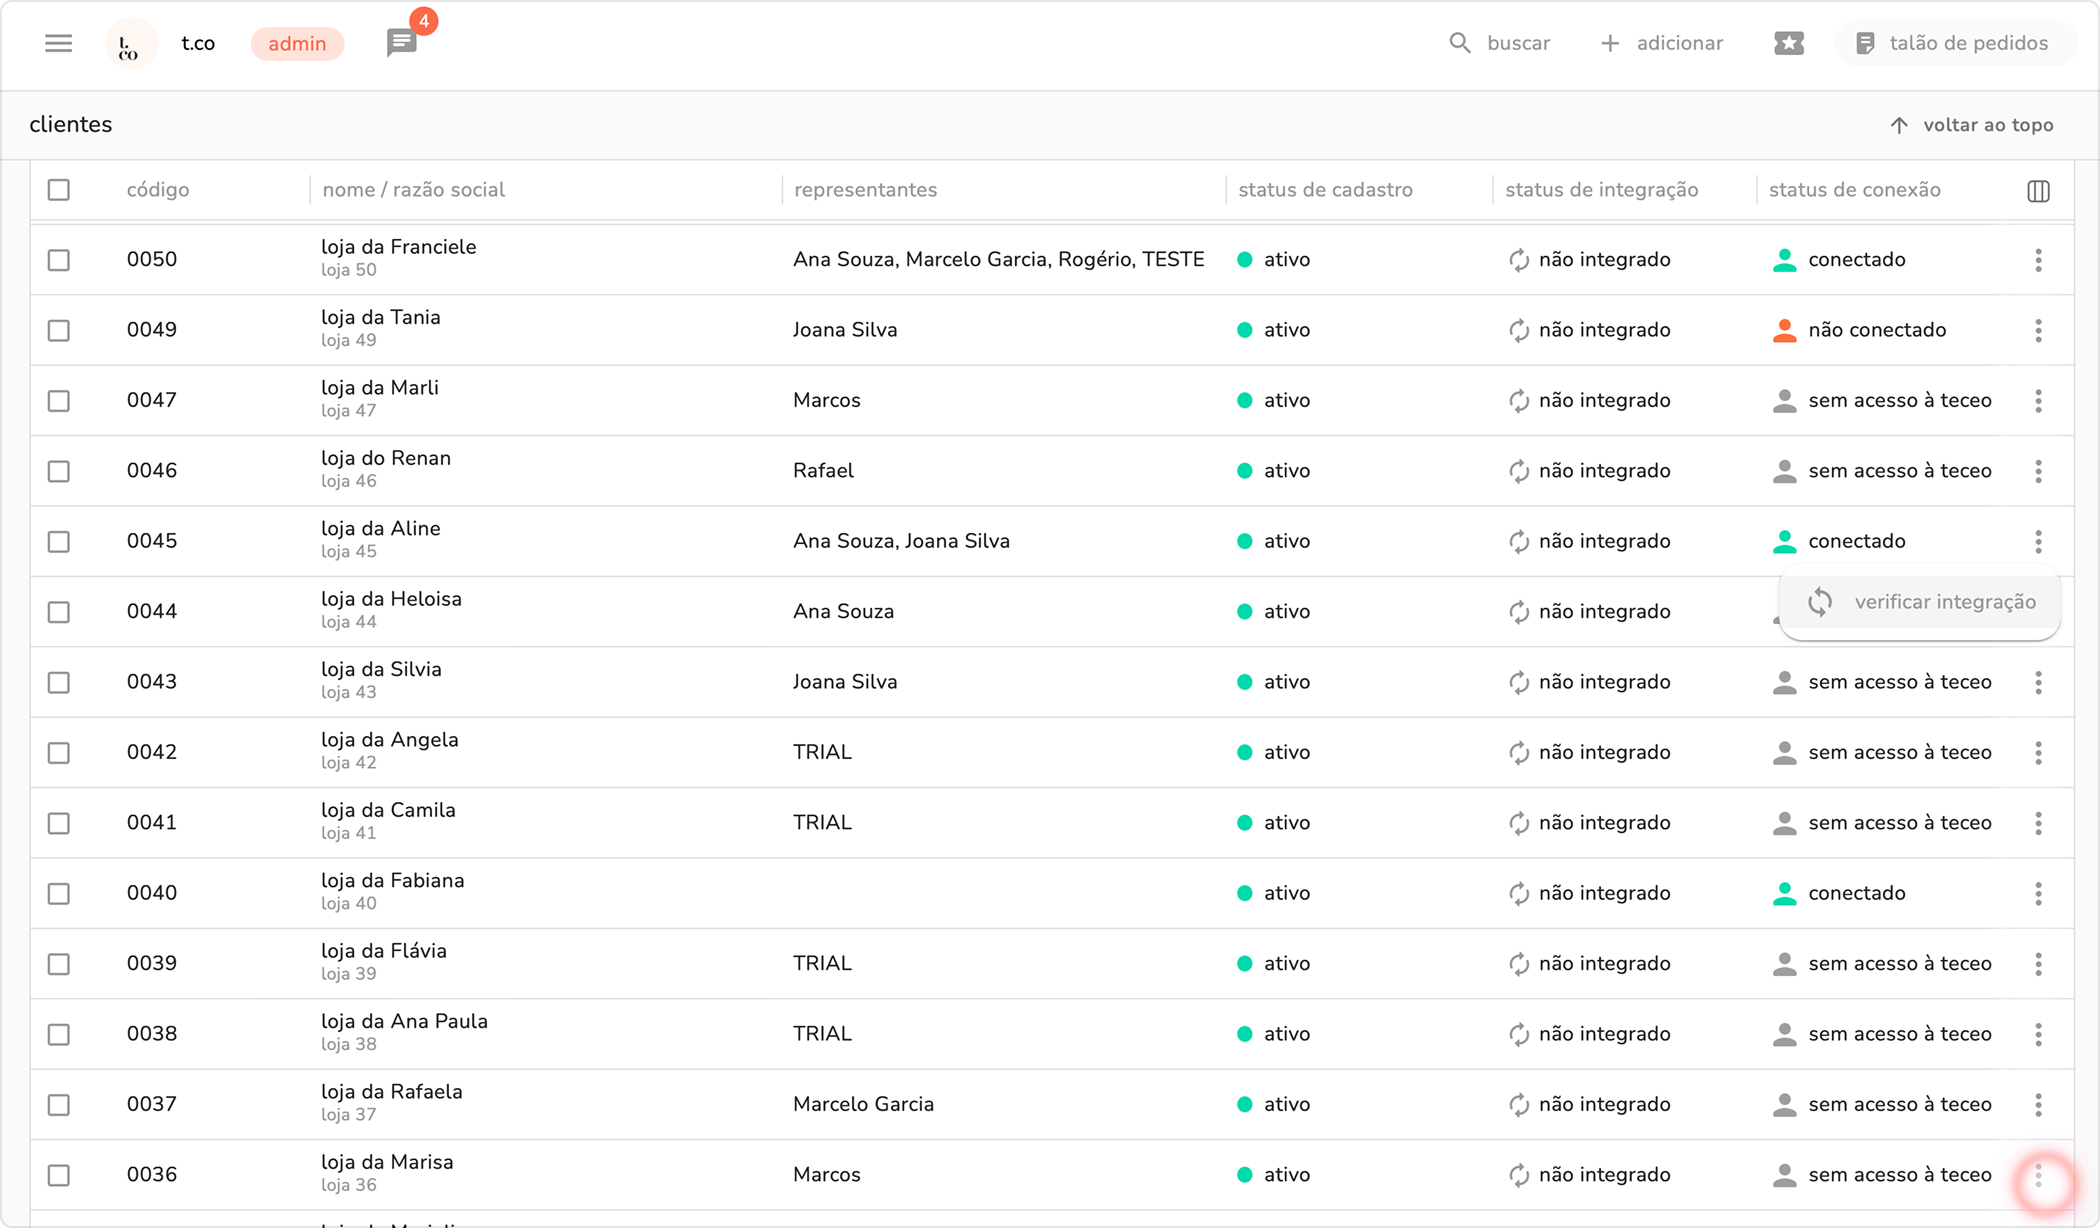
Task: Check the box for client 0049
Action: [59, 330]
